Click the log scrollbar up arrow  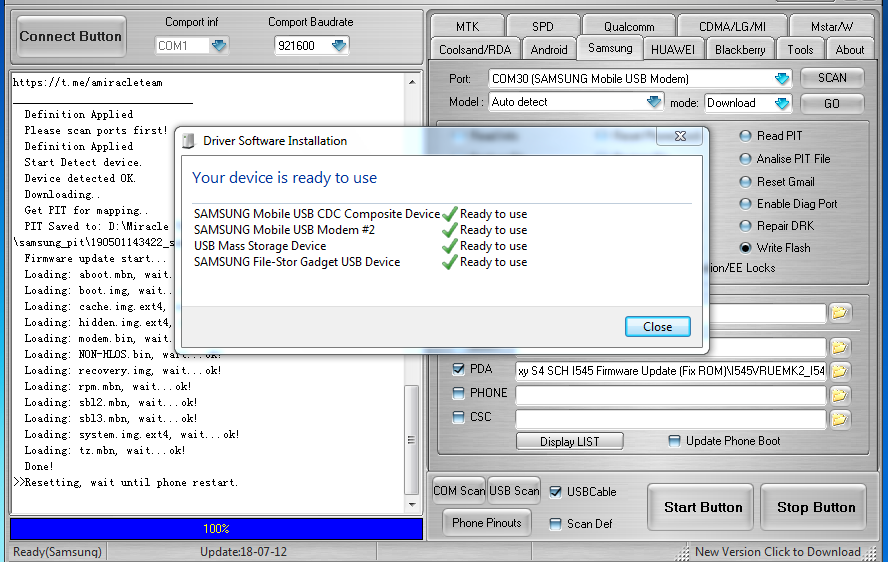(x=412, y=82)
